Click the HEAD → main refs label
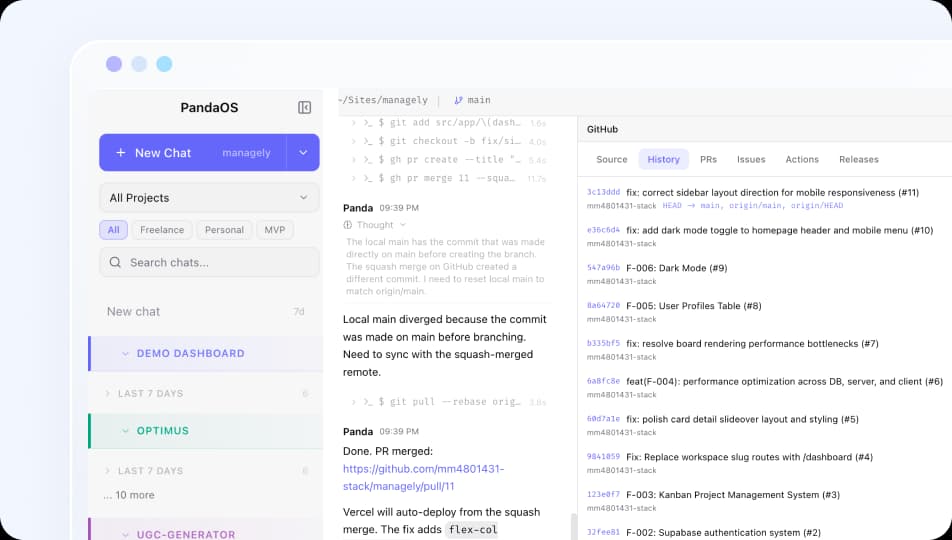 [752, 206]
